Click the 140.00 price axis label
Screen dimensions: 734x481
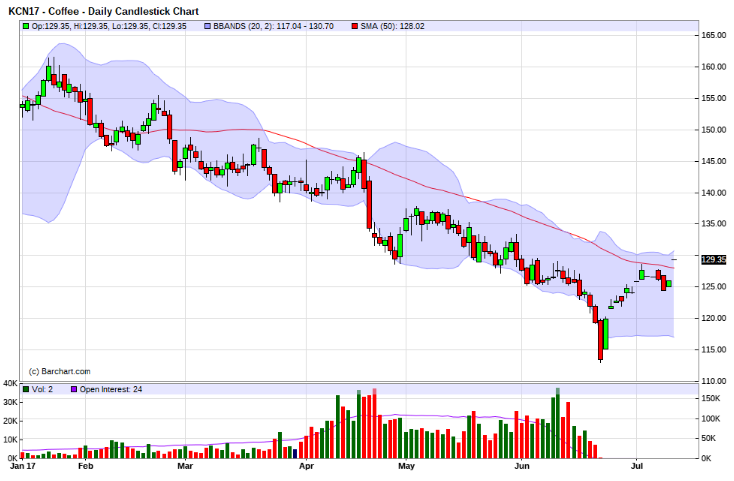pos(714,193)
